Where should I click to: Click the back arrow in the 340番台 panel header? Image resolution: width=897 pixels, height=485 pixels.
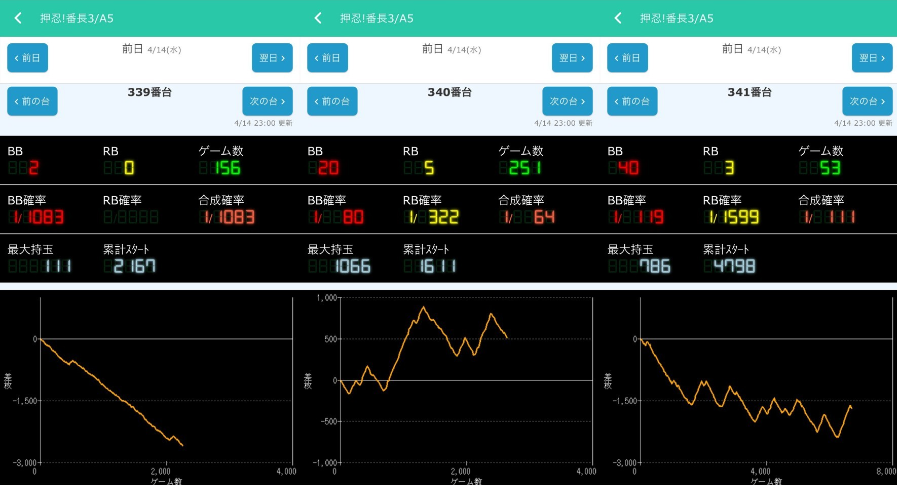click(318, 18)
